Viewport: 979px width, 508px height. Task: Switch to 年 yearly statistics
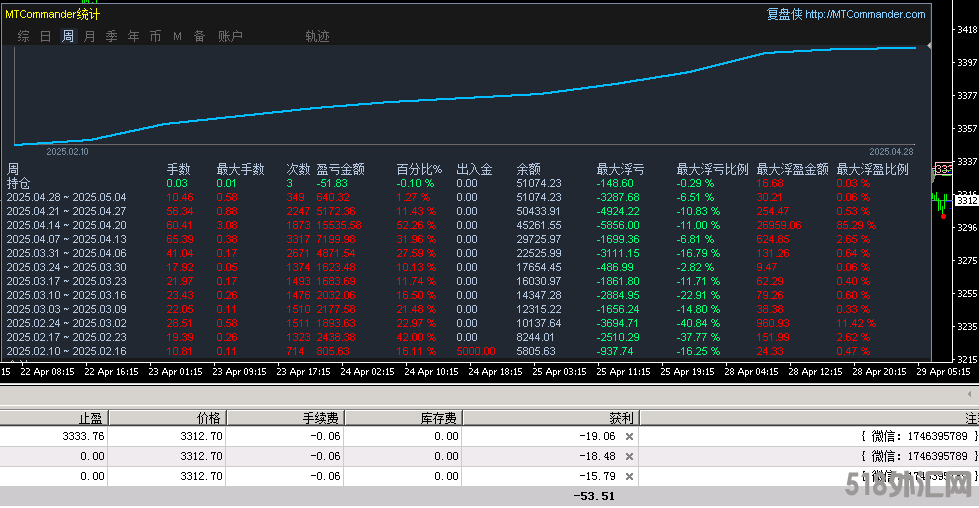(x=133, y=36)
